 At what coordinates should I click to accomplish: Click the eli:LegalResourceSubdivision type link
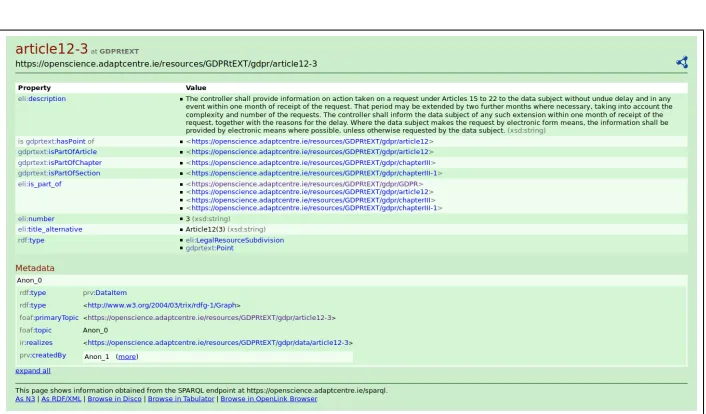pos(235,240)
